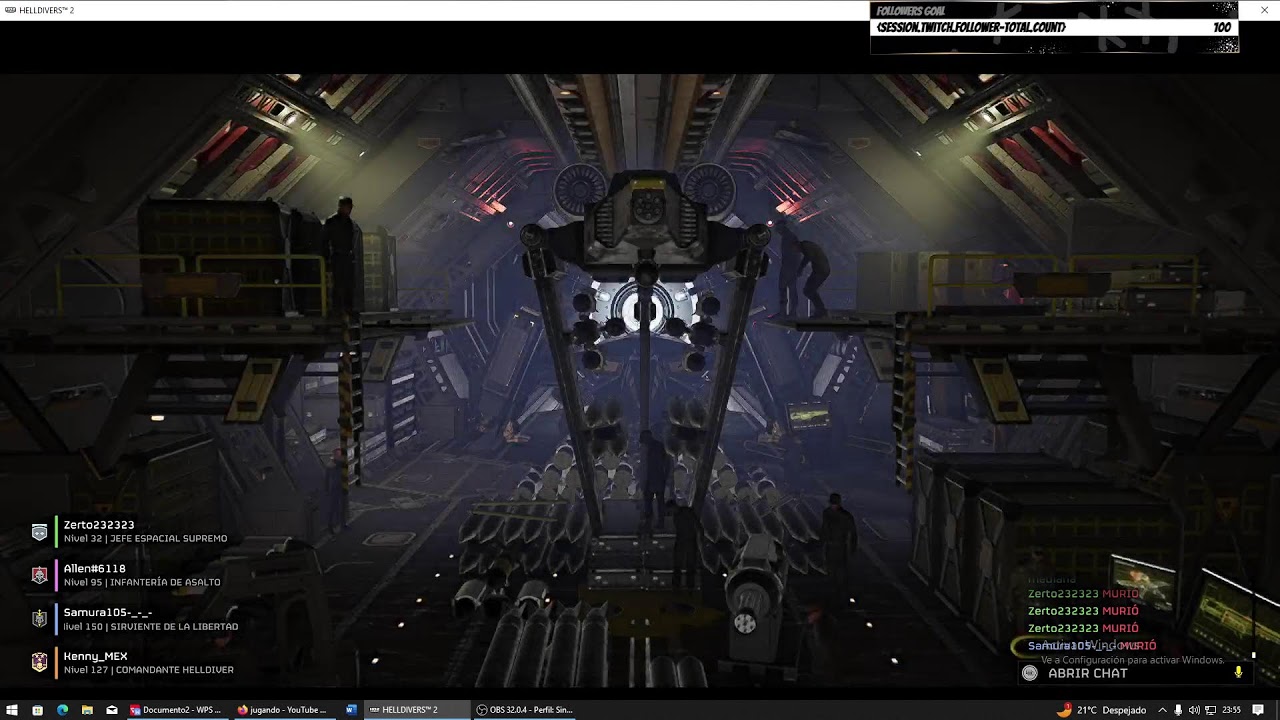
Task: Switch to the jugando - YouTube Firefox window
Action: pyautogui.click(x=283, y=710)
